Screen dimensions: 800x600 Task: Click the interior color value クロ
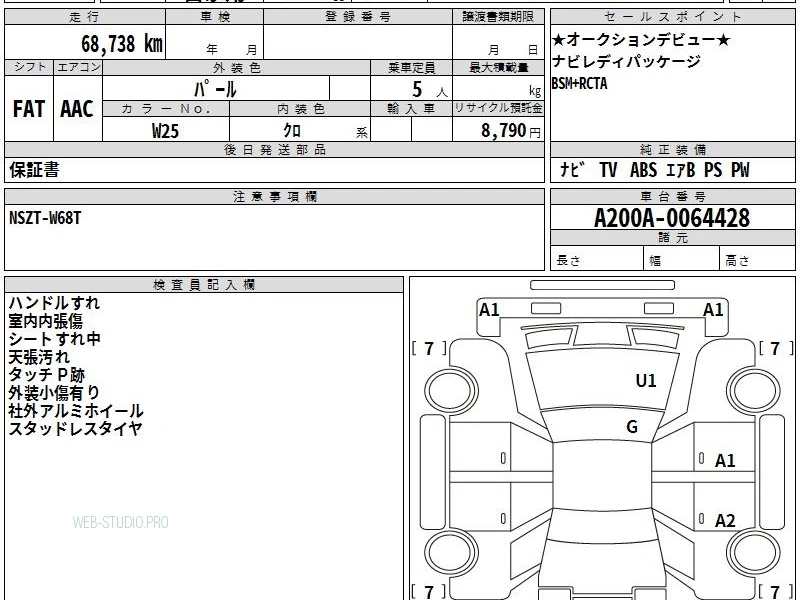[x=292, y=130]
